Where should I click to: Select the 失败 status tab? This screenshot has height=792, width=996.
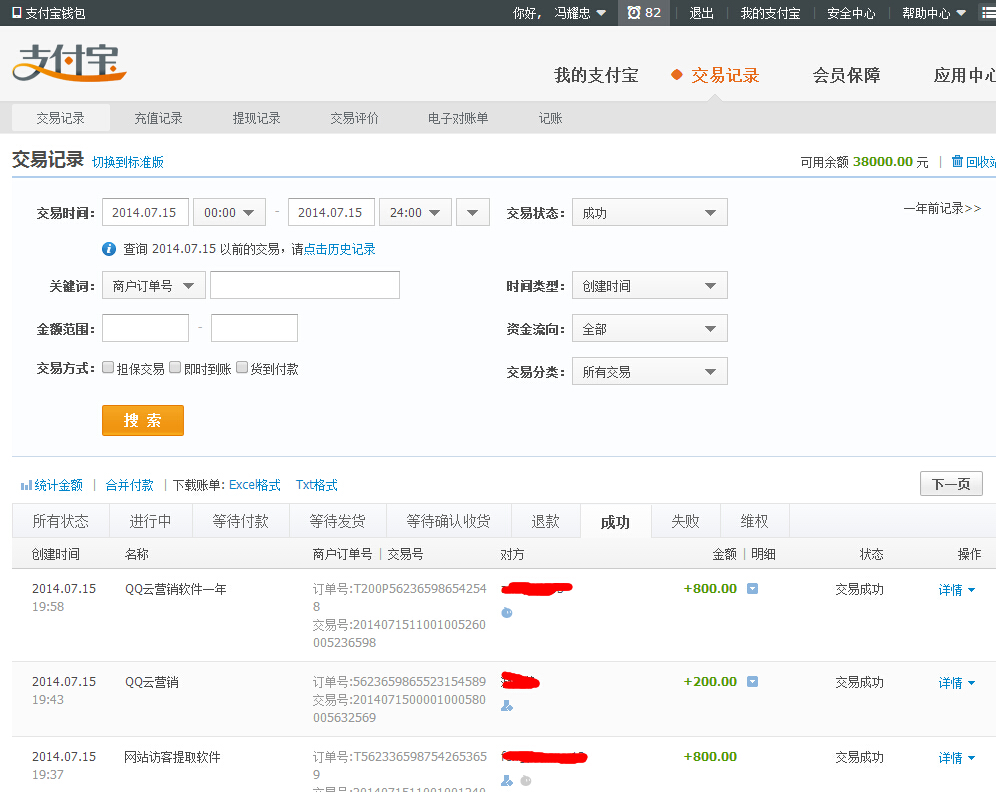click(x=685, y=521)
